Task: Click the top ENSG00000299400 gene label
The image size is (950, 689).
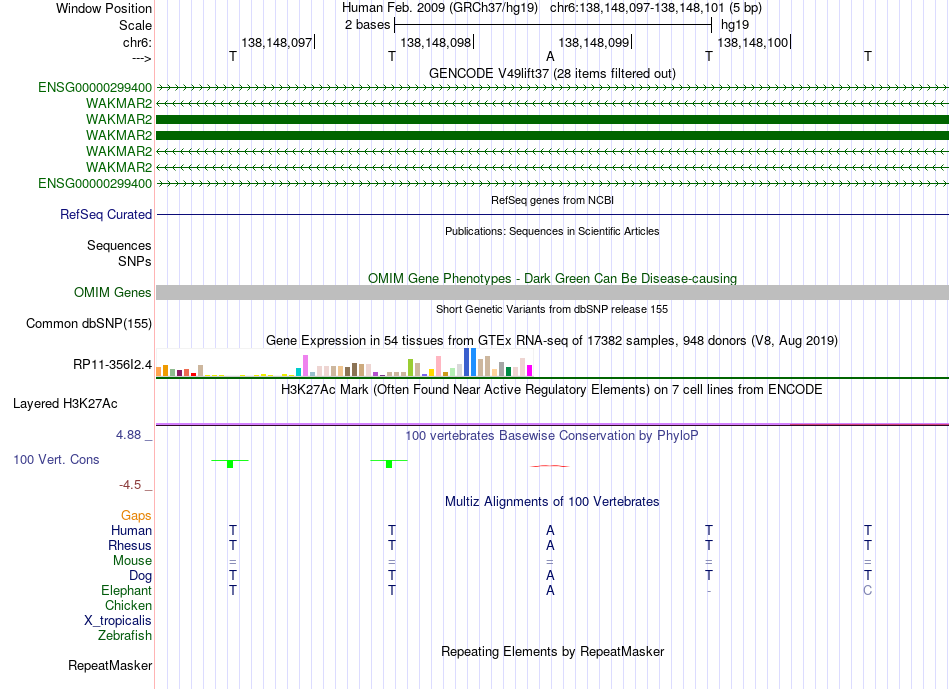Action: click(x=95, y=87)
